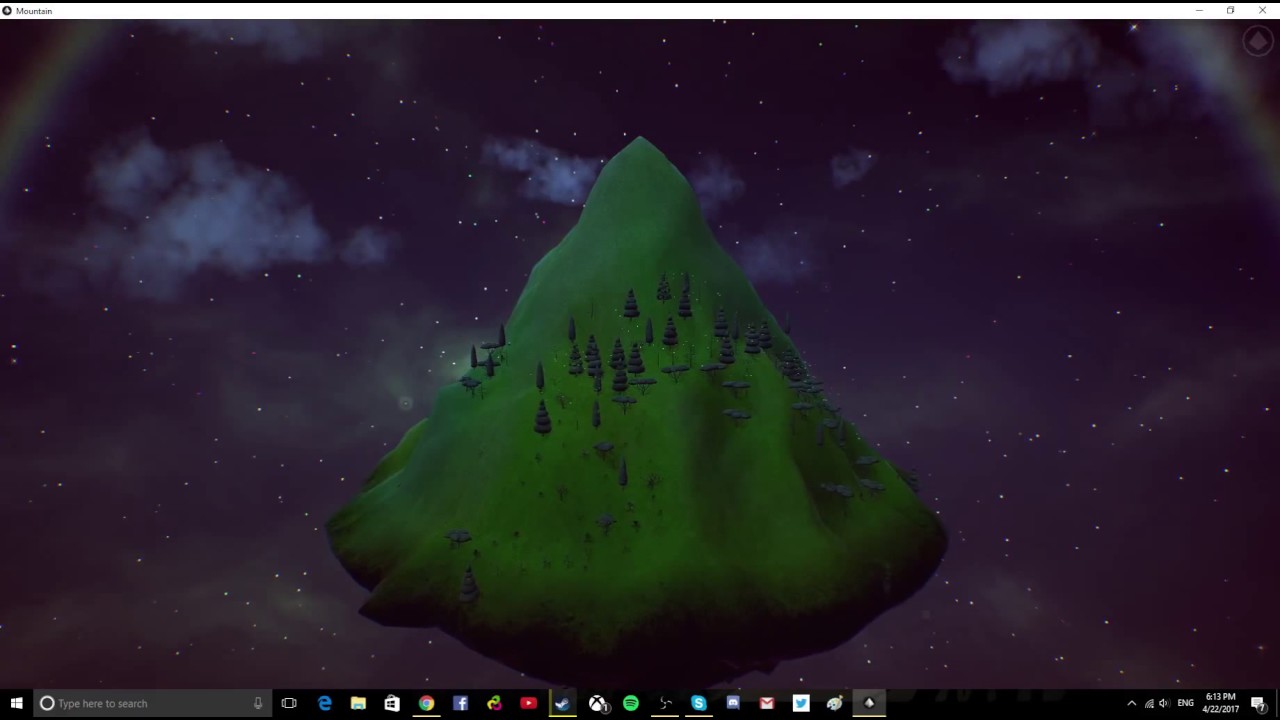Open the yellow-pink knot taskbar icon

[494, 703]
